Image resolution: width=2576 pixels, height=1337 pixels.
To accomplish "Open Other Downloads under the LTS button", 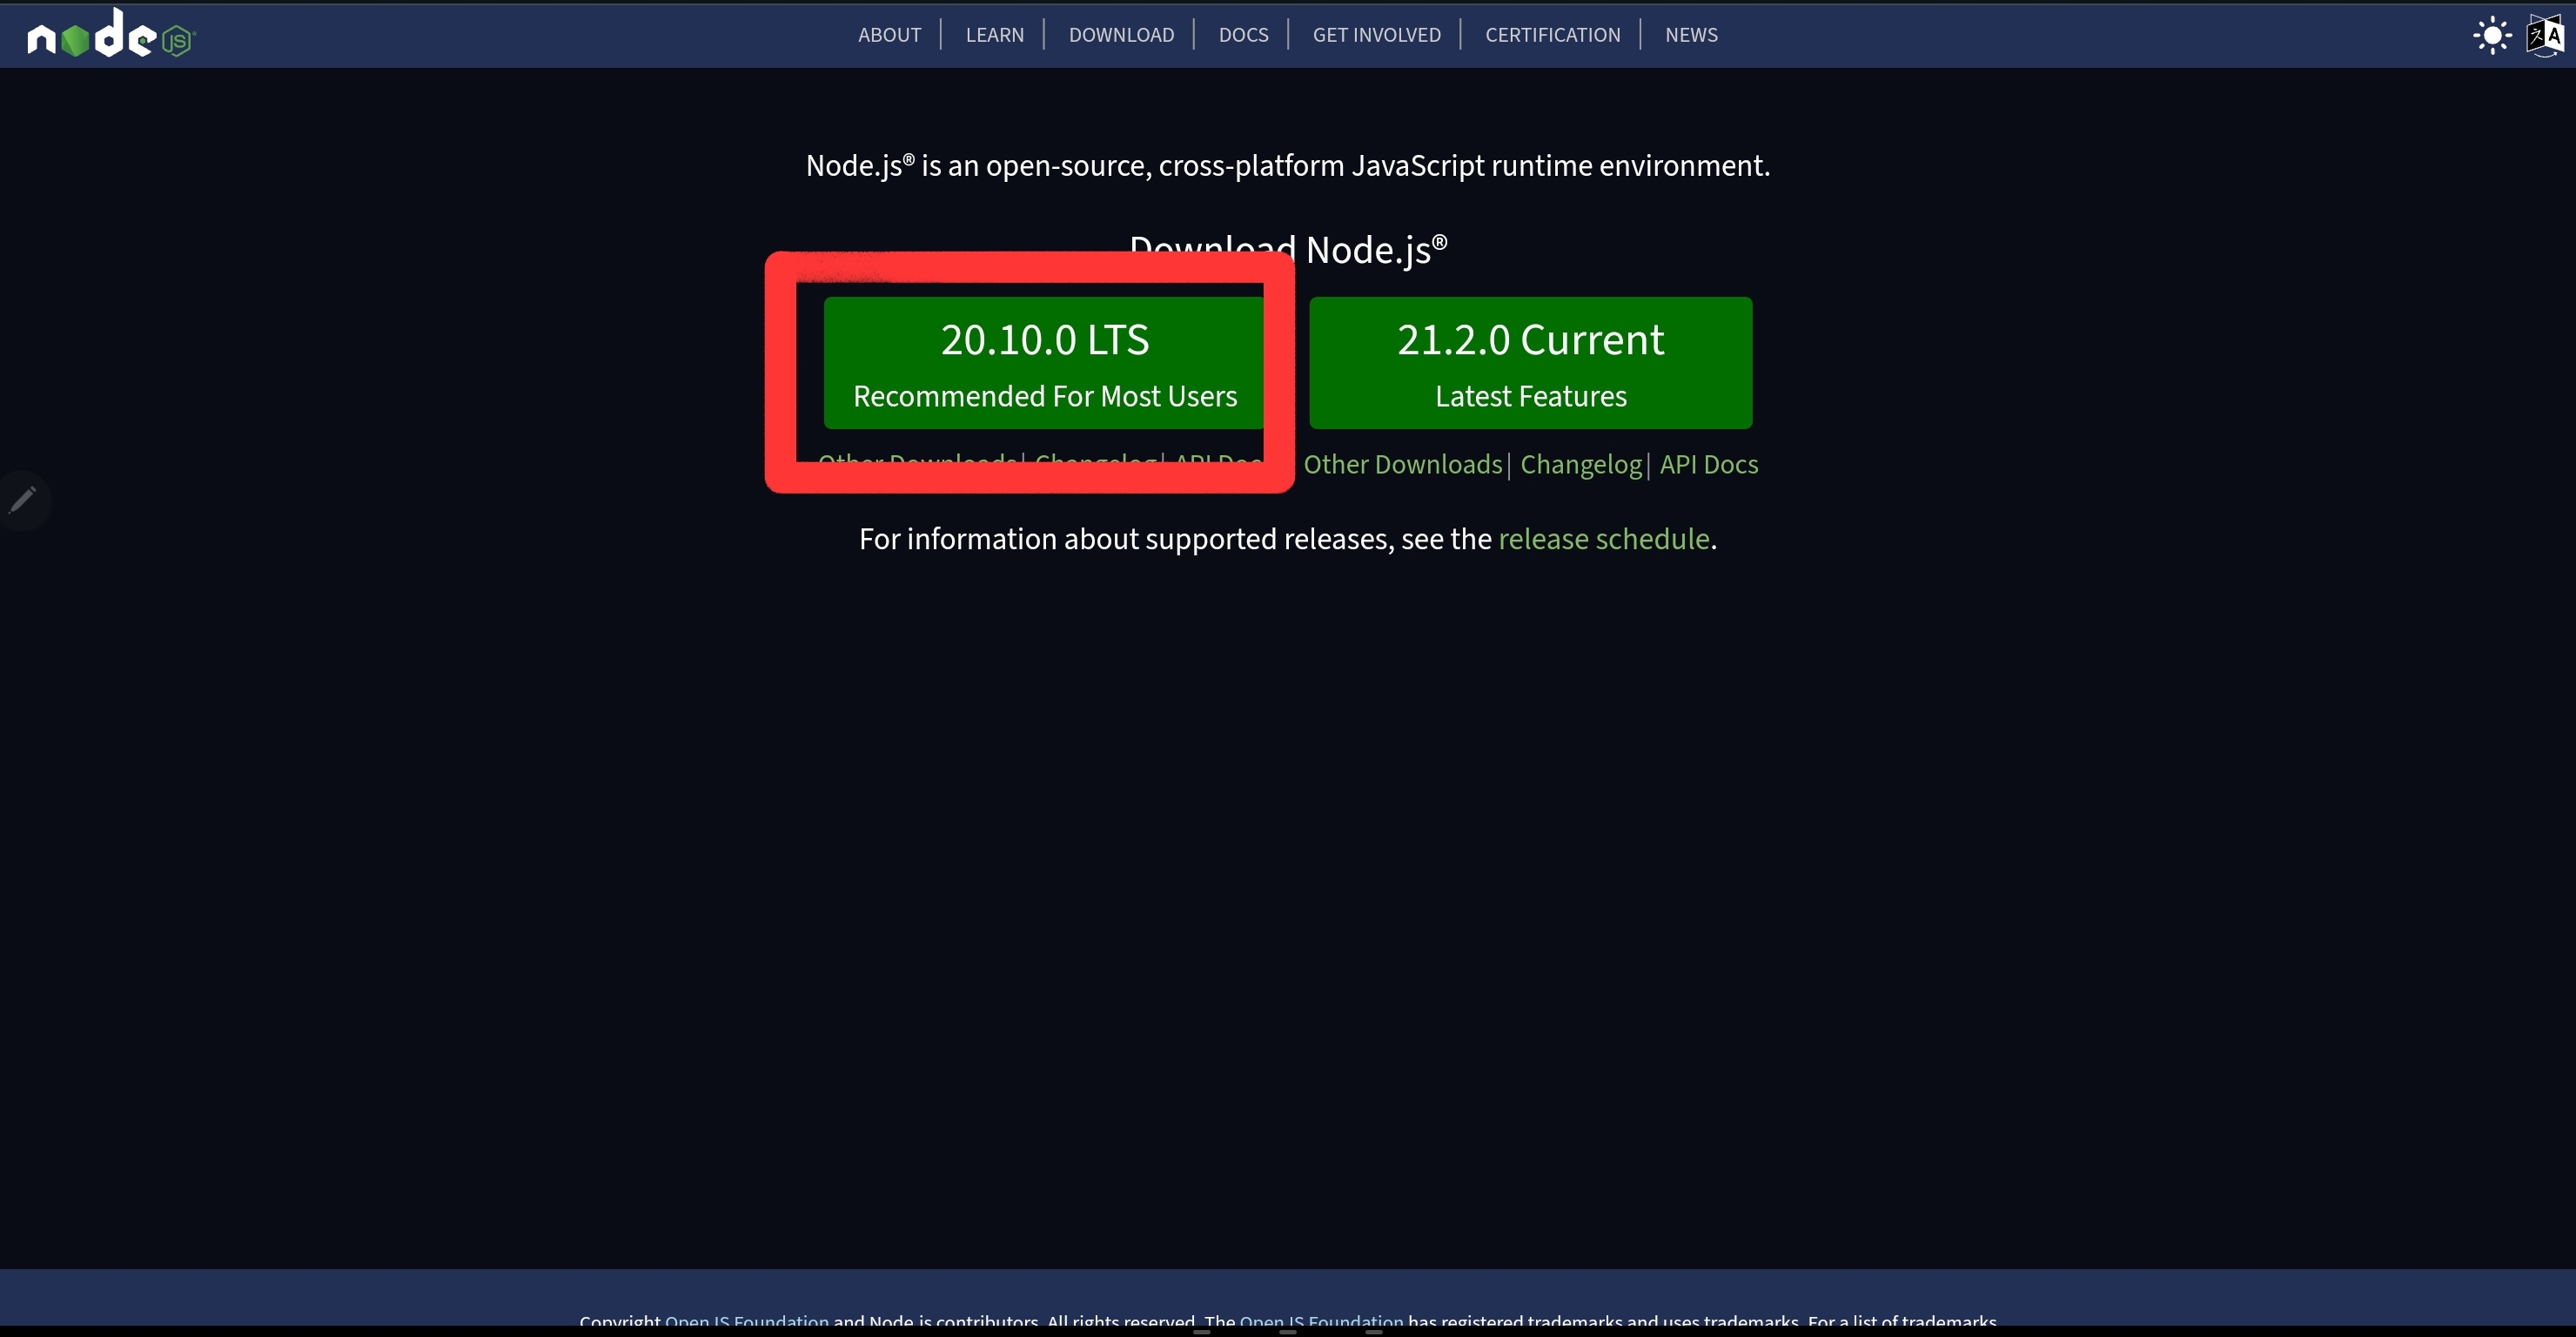I will (x=916, y=460).
